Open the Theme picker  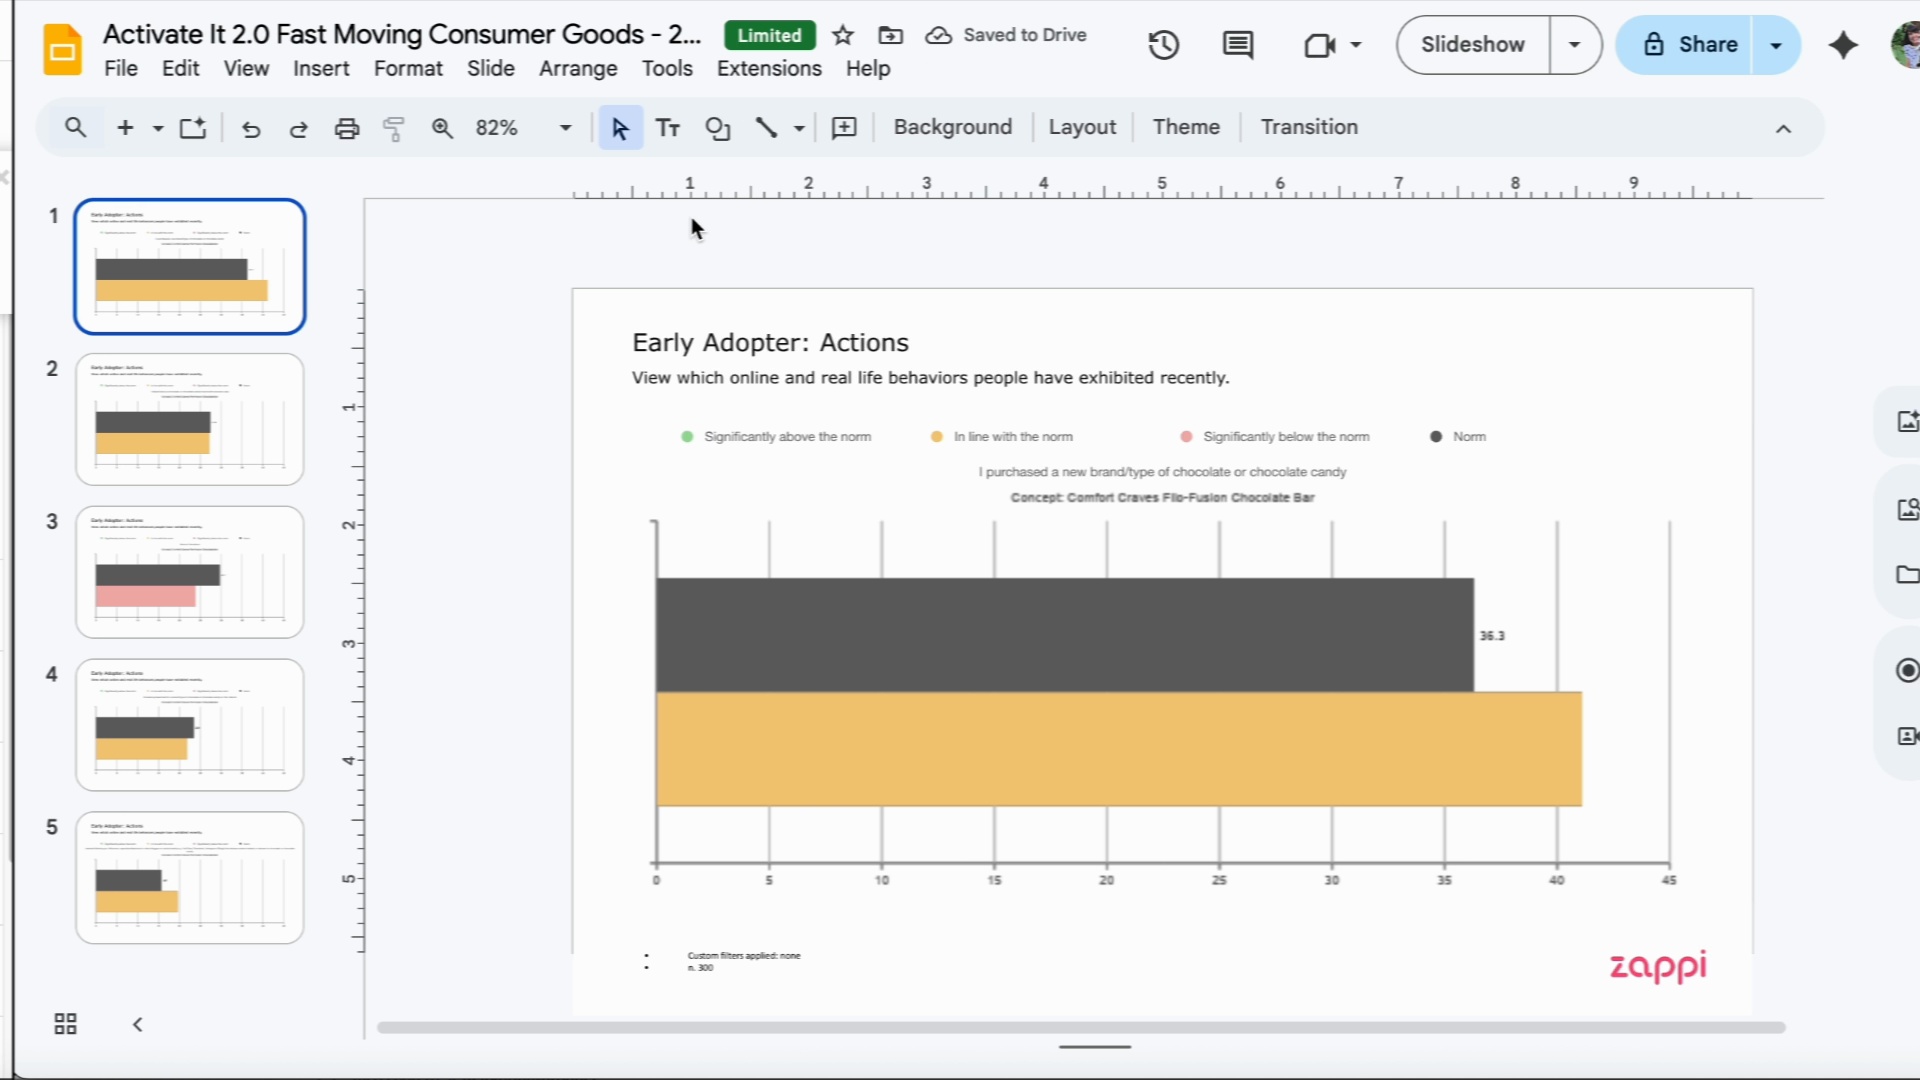point(1185,127)
